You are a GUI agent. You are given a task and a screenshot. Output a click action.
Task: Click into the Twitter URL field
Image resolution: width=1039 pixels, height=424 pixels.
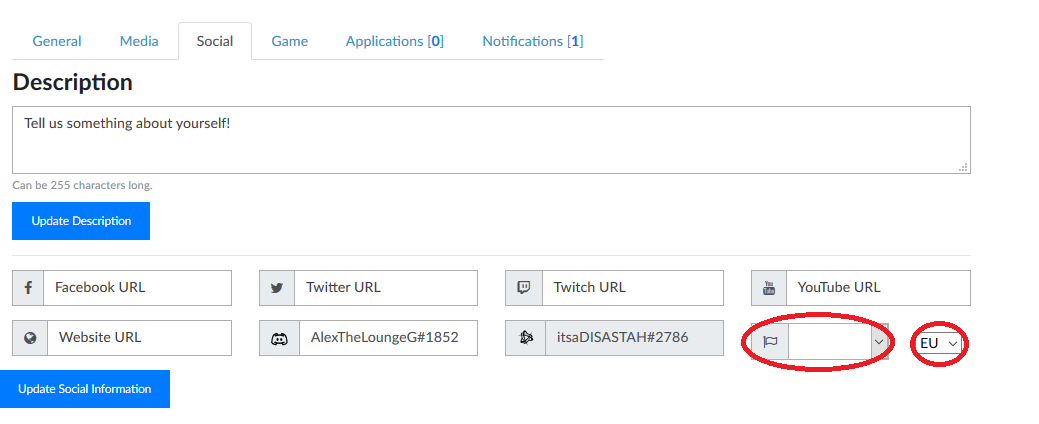pos(386,288)
